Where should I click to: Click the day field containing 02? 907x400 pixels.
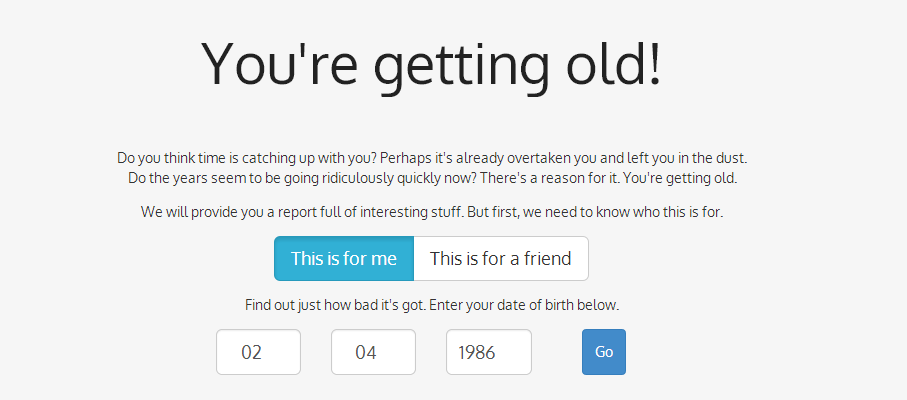click(x=258, y=352)
